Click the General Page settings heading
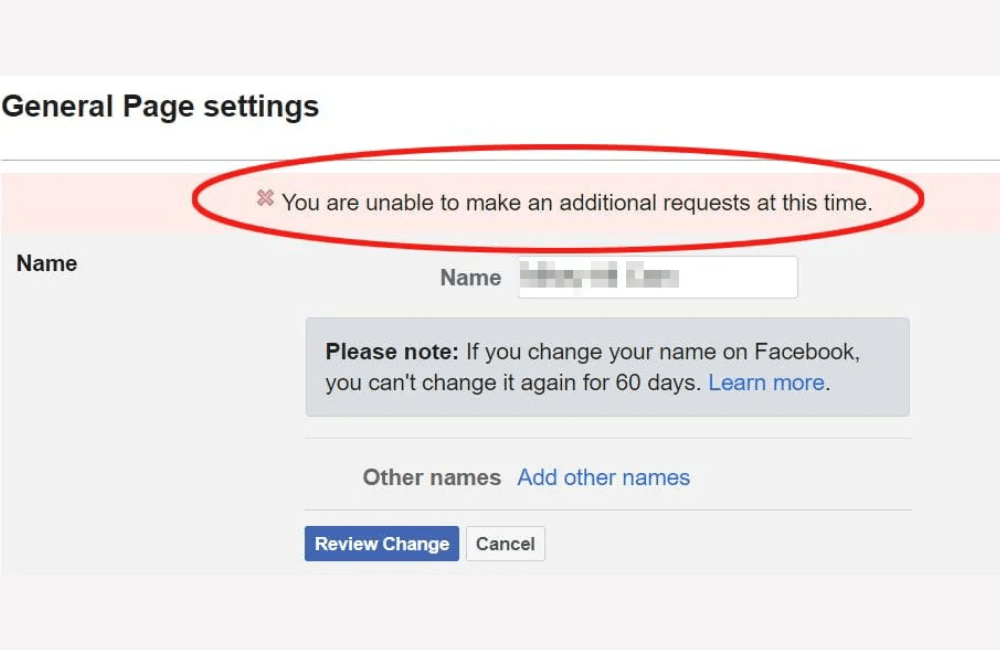This screenshot has width=1000, height=650. point(160,106)
